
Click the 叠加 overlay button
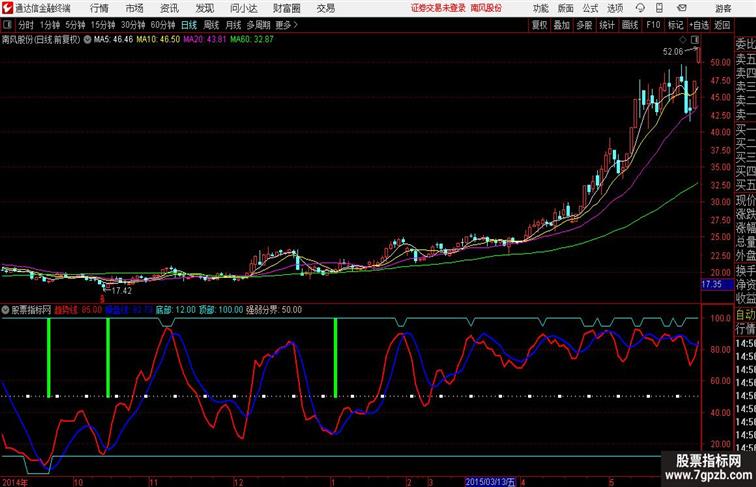tap(562, 25)
